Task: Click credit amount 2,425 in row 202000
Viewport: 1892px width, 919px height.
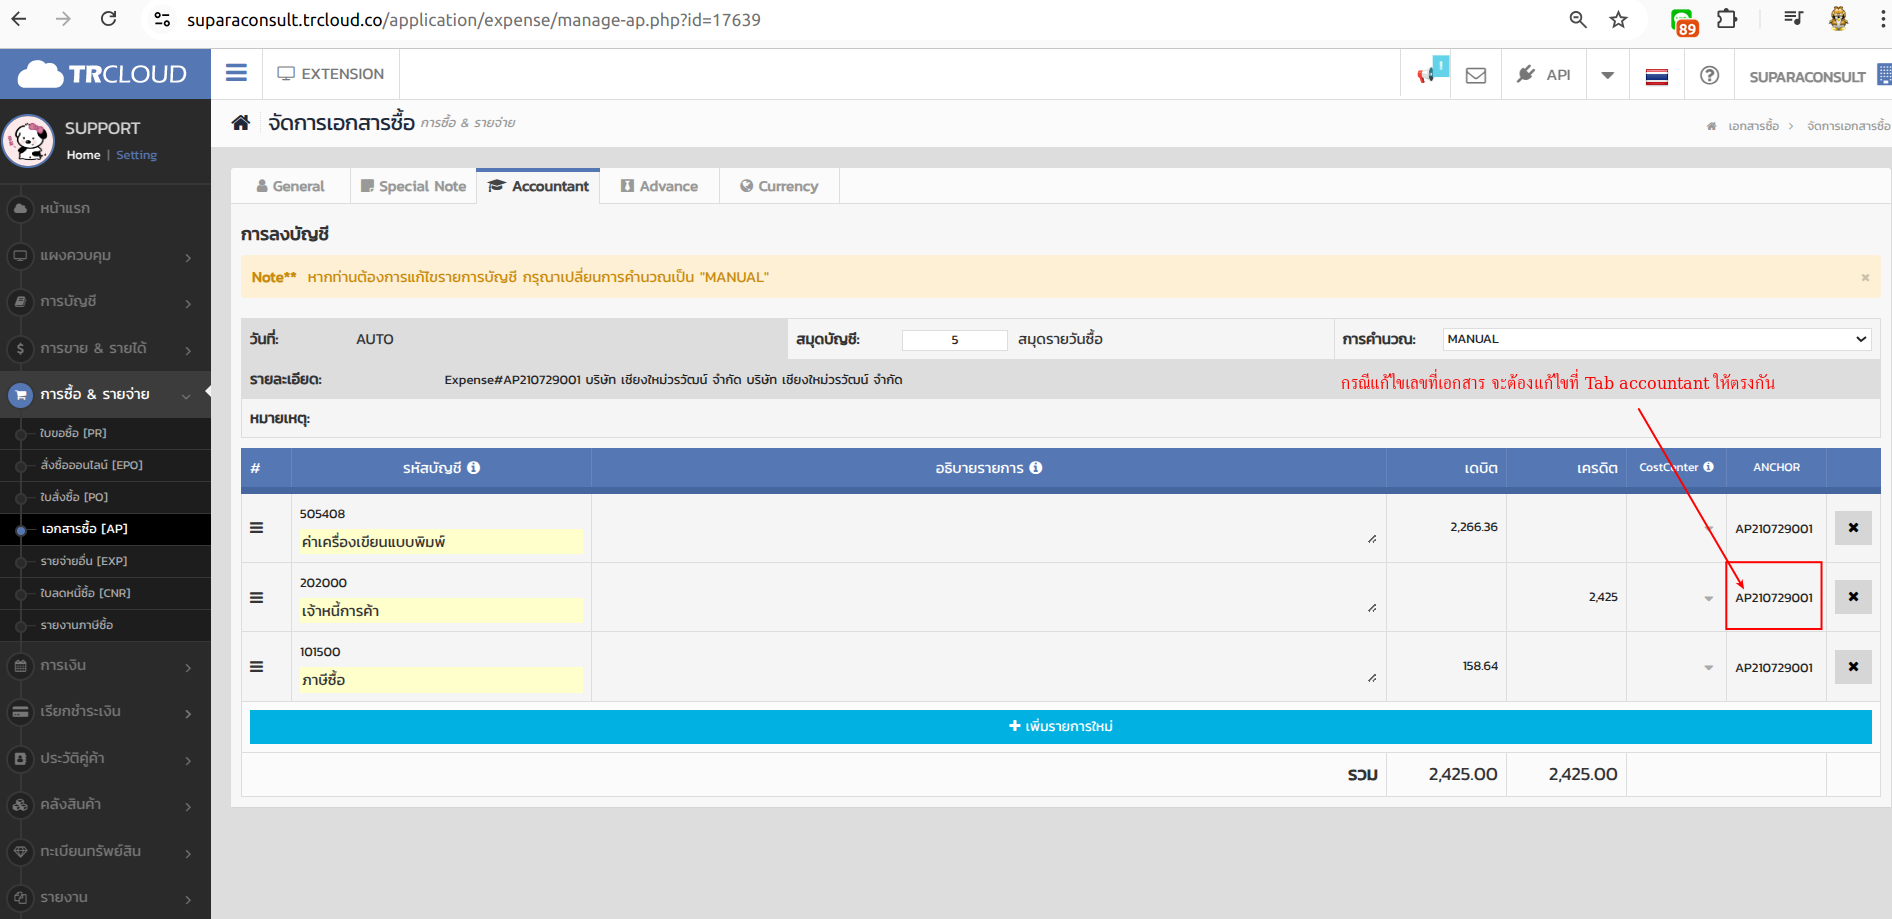Action: 1603,597
